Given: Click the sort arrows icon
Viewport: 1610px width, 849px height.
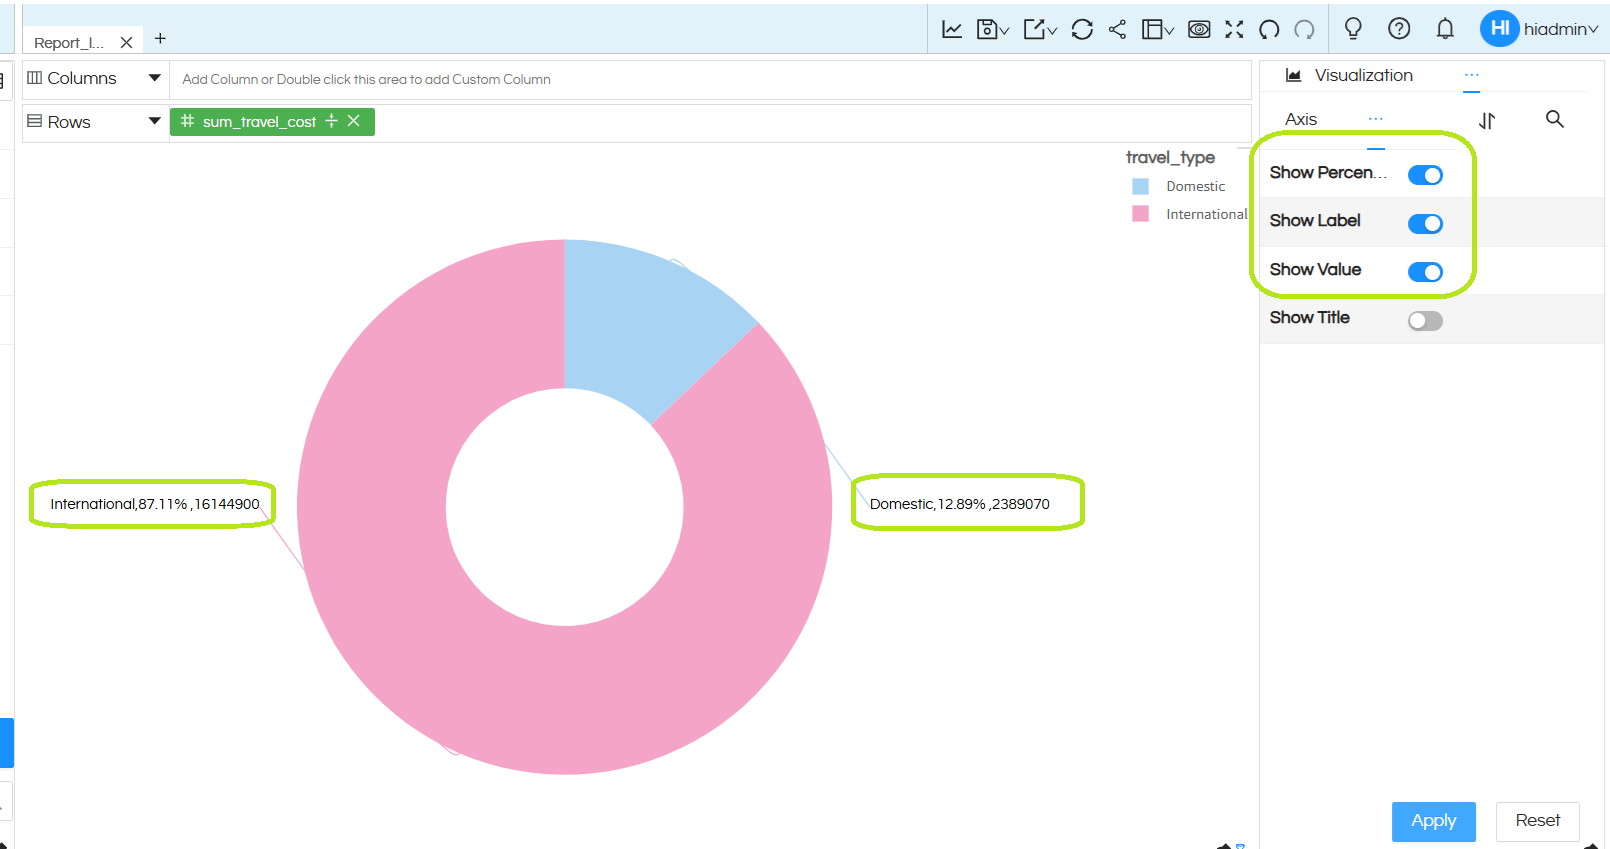Looking at the screenshot, I should pyautogui.click(x=1487, y=120).
